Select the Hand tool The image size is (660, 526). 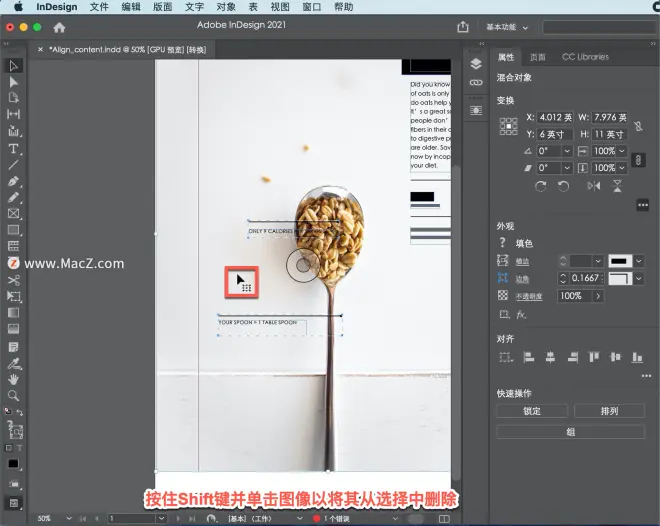click(x=13, y=379)
